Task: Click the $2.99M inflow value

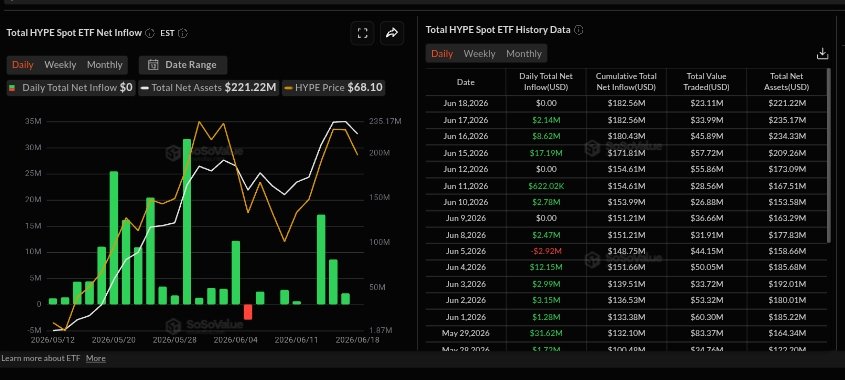Action: [546, 284]
